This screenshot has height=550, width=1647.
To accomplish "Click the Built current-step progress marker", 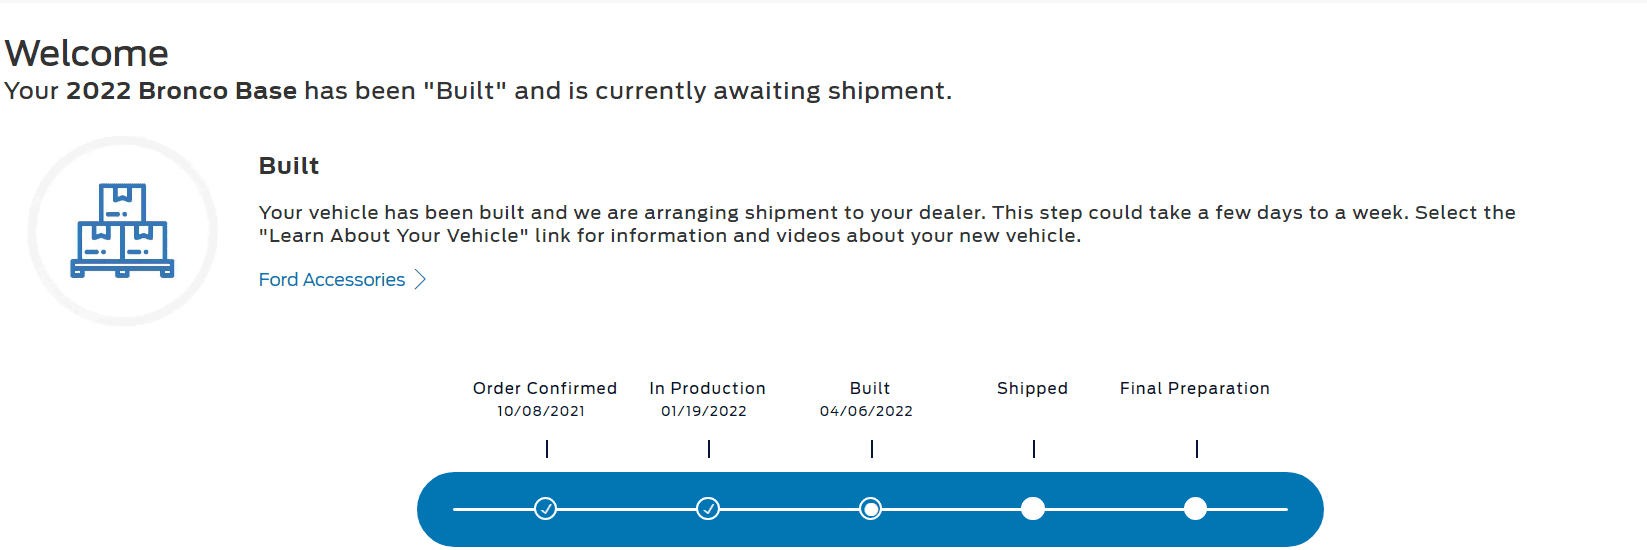I will point(871,509).
